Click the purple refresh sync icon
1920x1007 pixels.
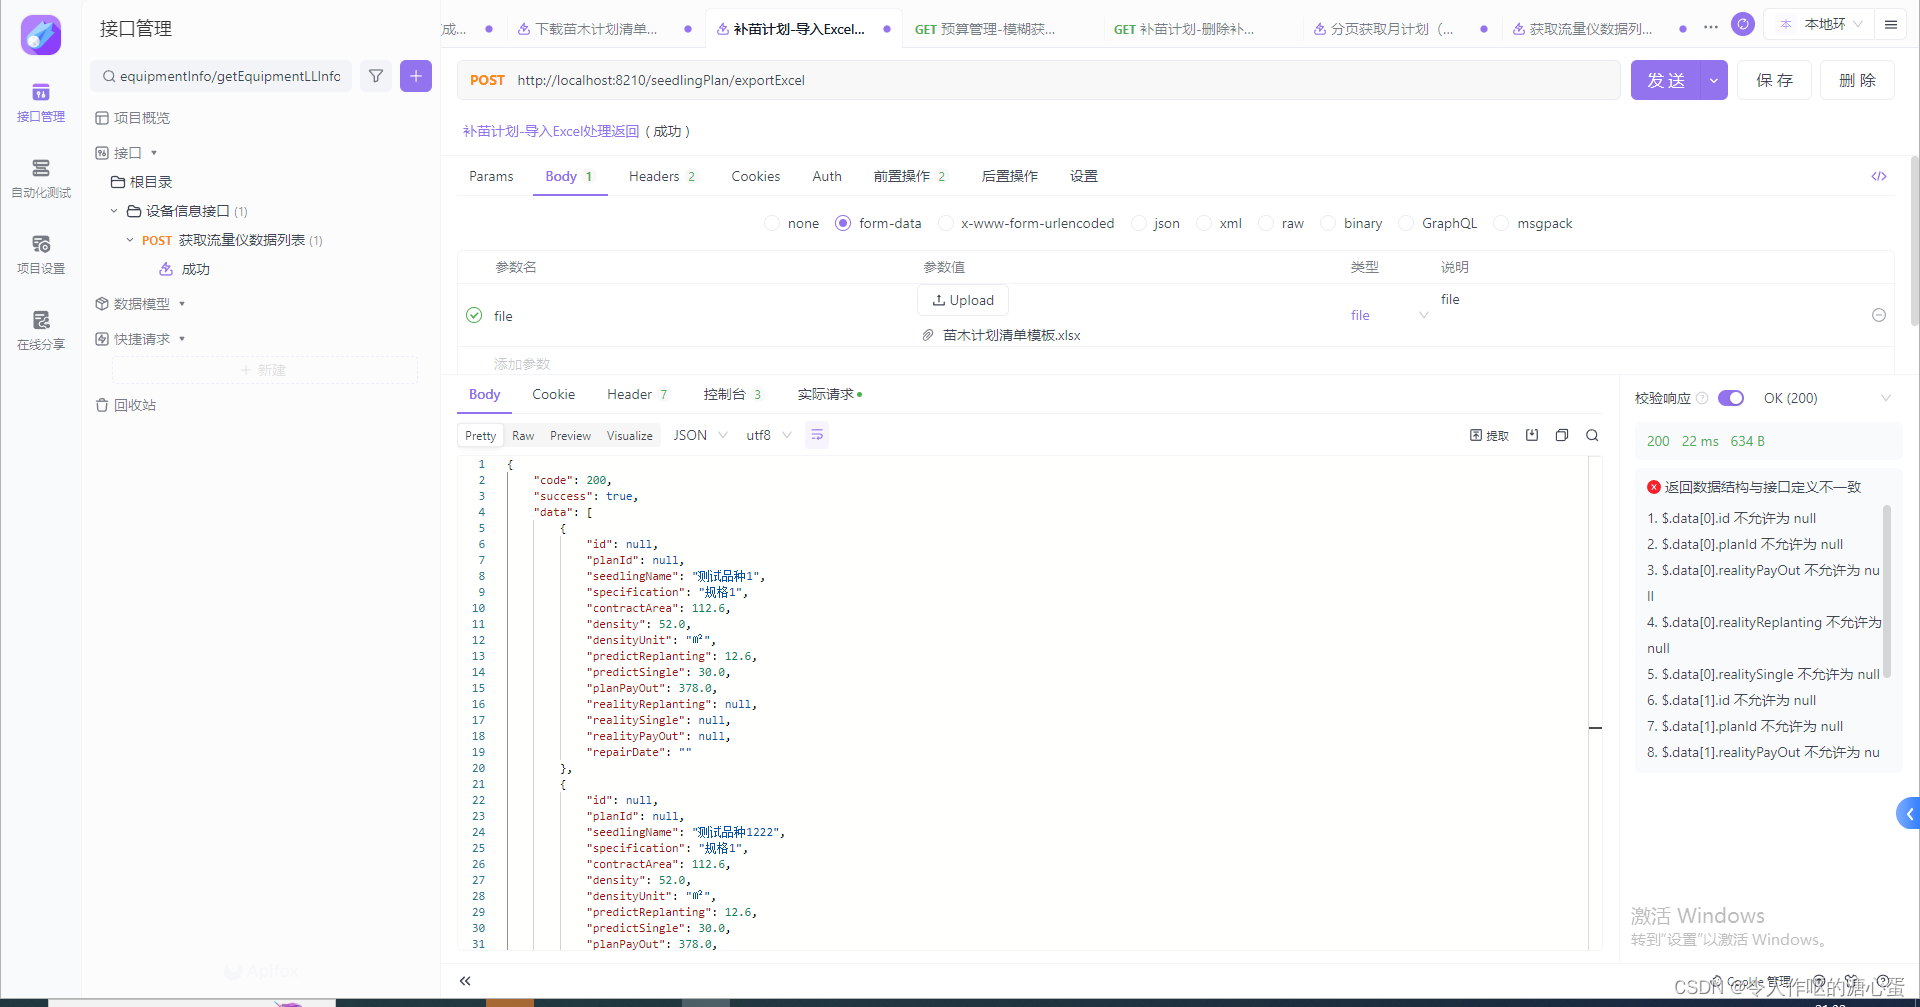(1743, 24)
